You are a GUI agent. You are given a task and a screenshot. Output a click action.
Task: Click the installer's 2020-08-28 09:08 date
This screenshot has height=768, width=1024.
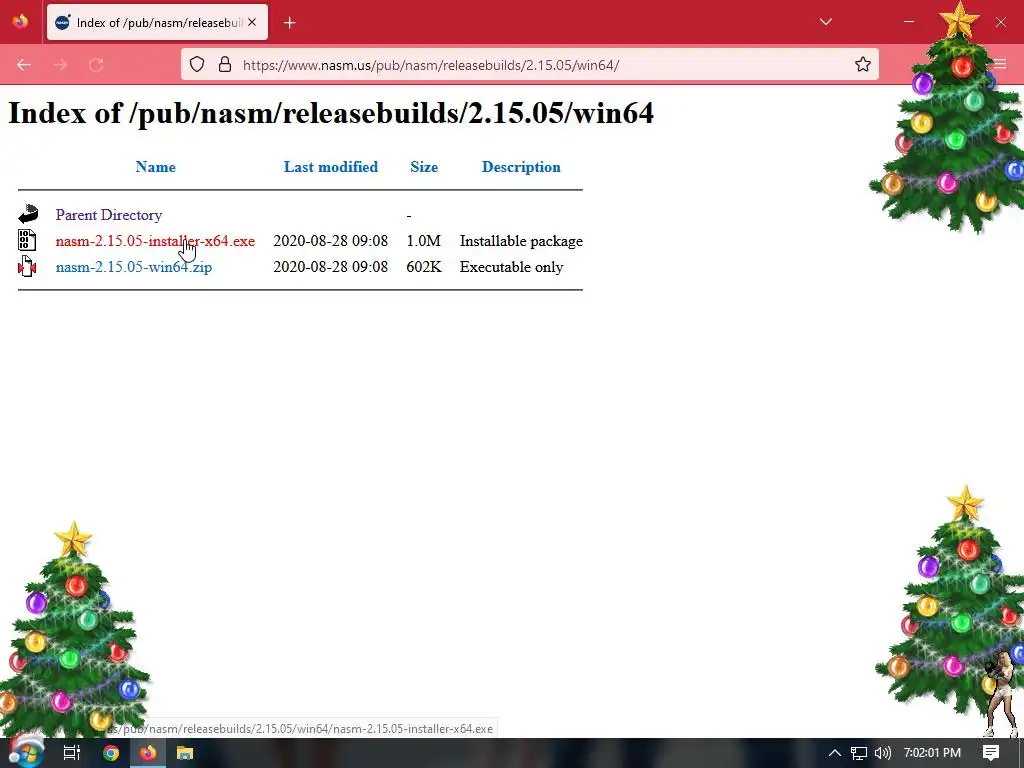(330, 241)
